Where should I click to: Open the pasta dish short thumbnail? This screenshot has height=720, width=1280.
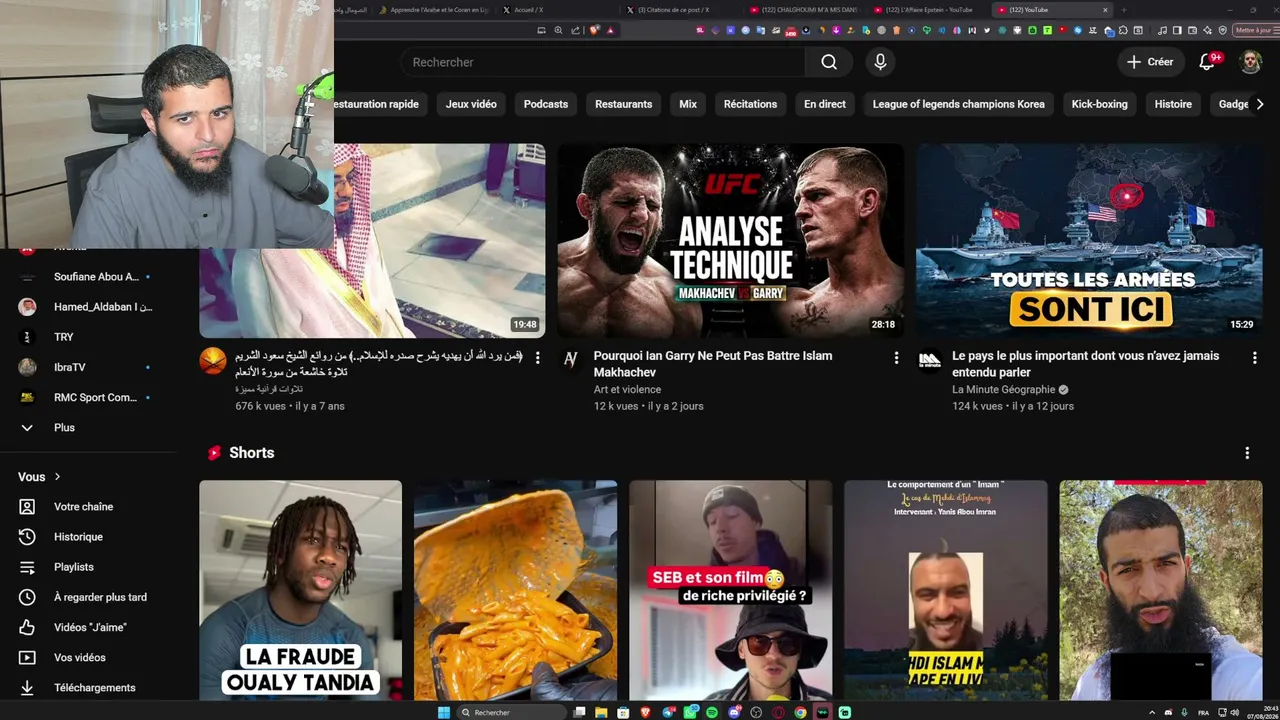[516, 590]
